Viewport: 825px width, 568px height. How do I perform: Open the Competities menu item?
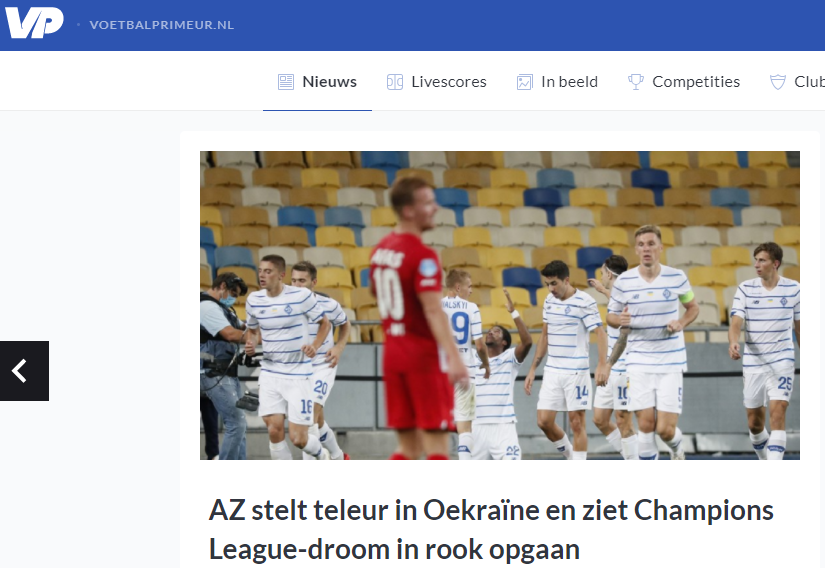click(x=696, y=82)
